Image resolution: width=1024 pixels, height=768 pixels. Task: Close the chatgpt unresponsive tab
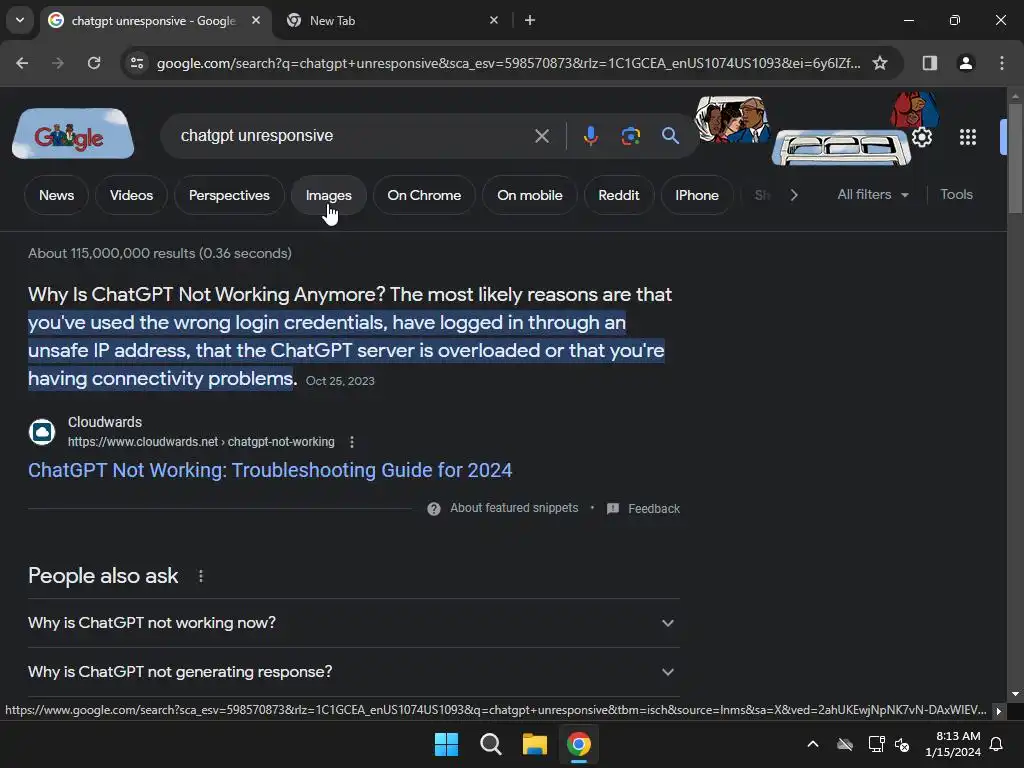(x=256, y=20)
